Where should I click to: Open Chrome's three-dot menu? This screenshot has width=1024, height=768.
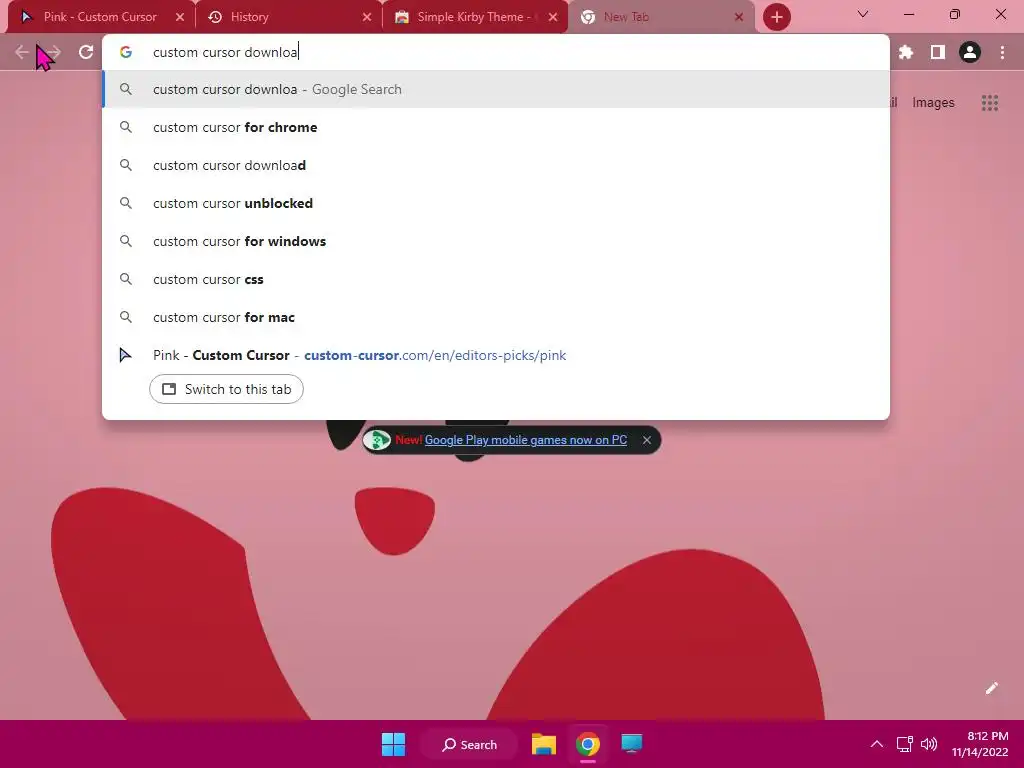coord(1002,52)
